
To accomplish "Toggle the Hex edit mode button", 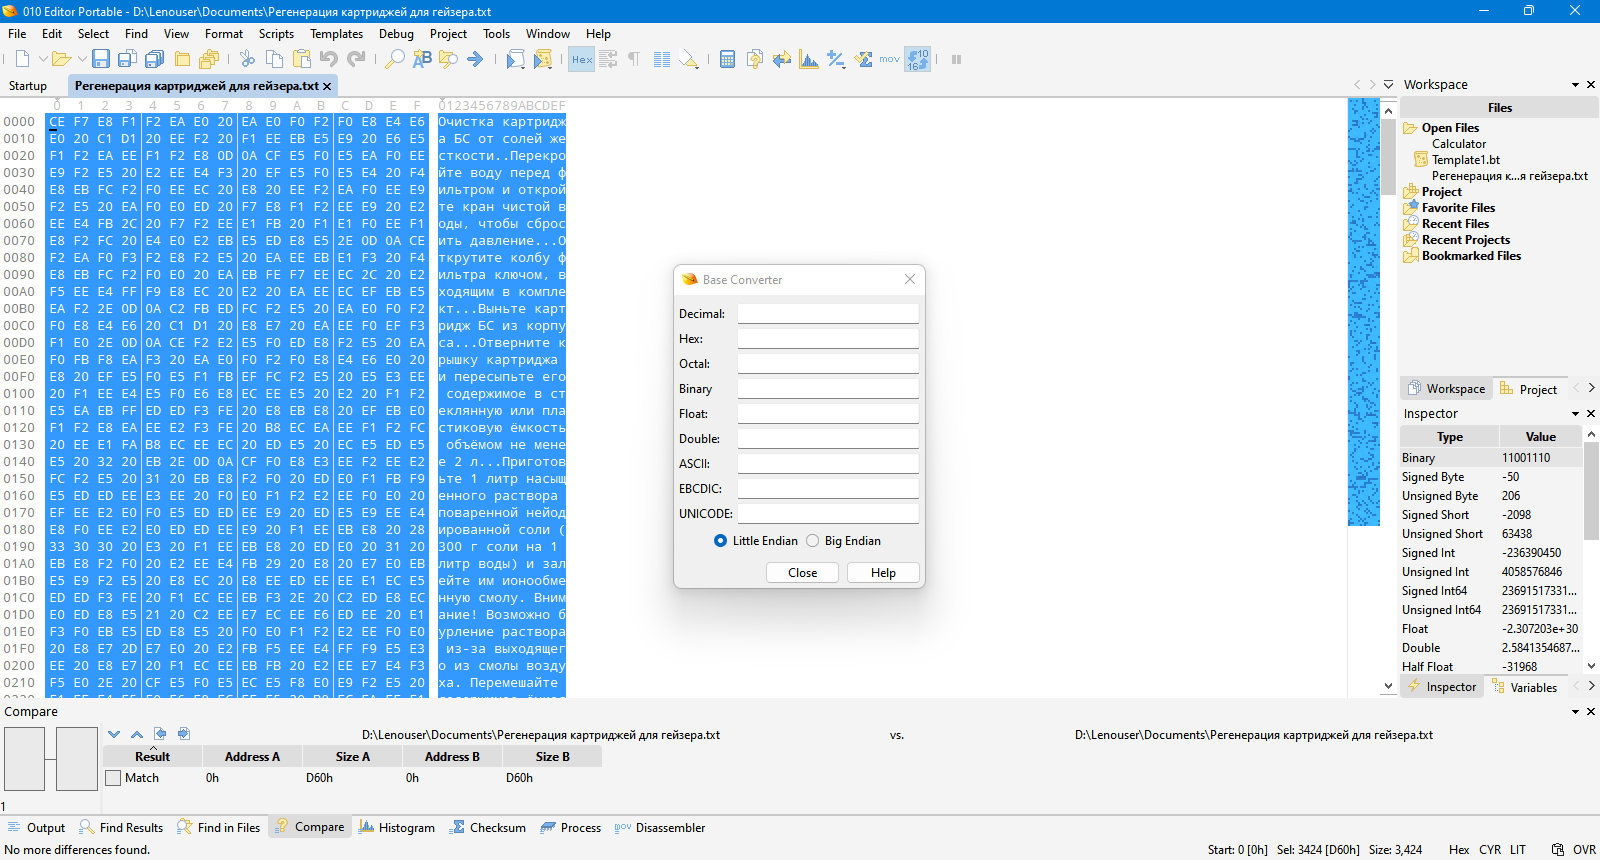I will [x=582, y=59].
